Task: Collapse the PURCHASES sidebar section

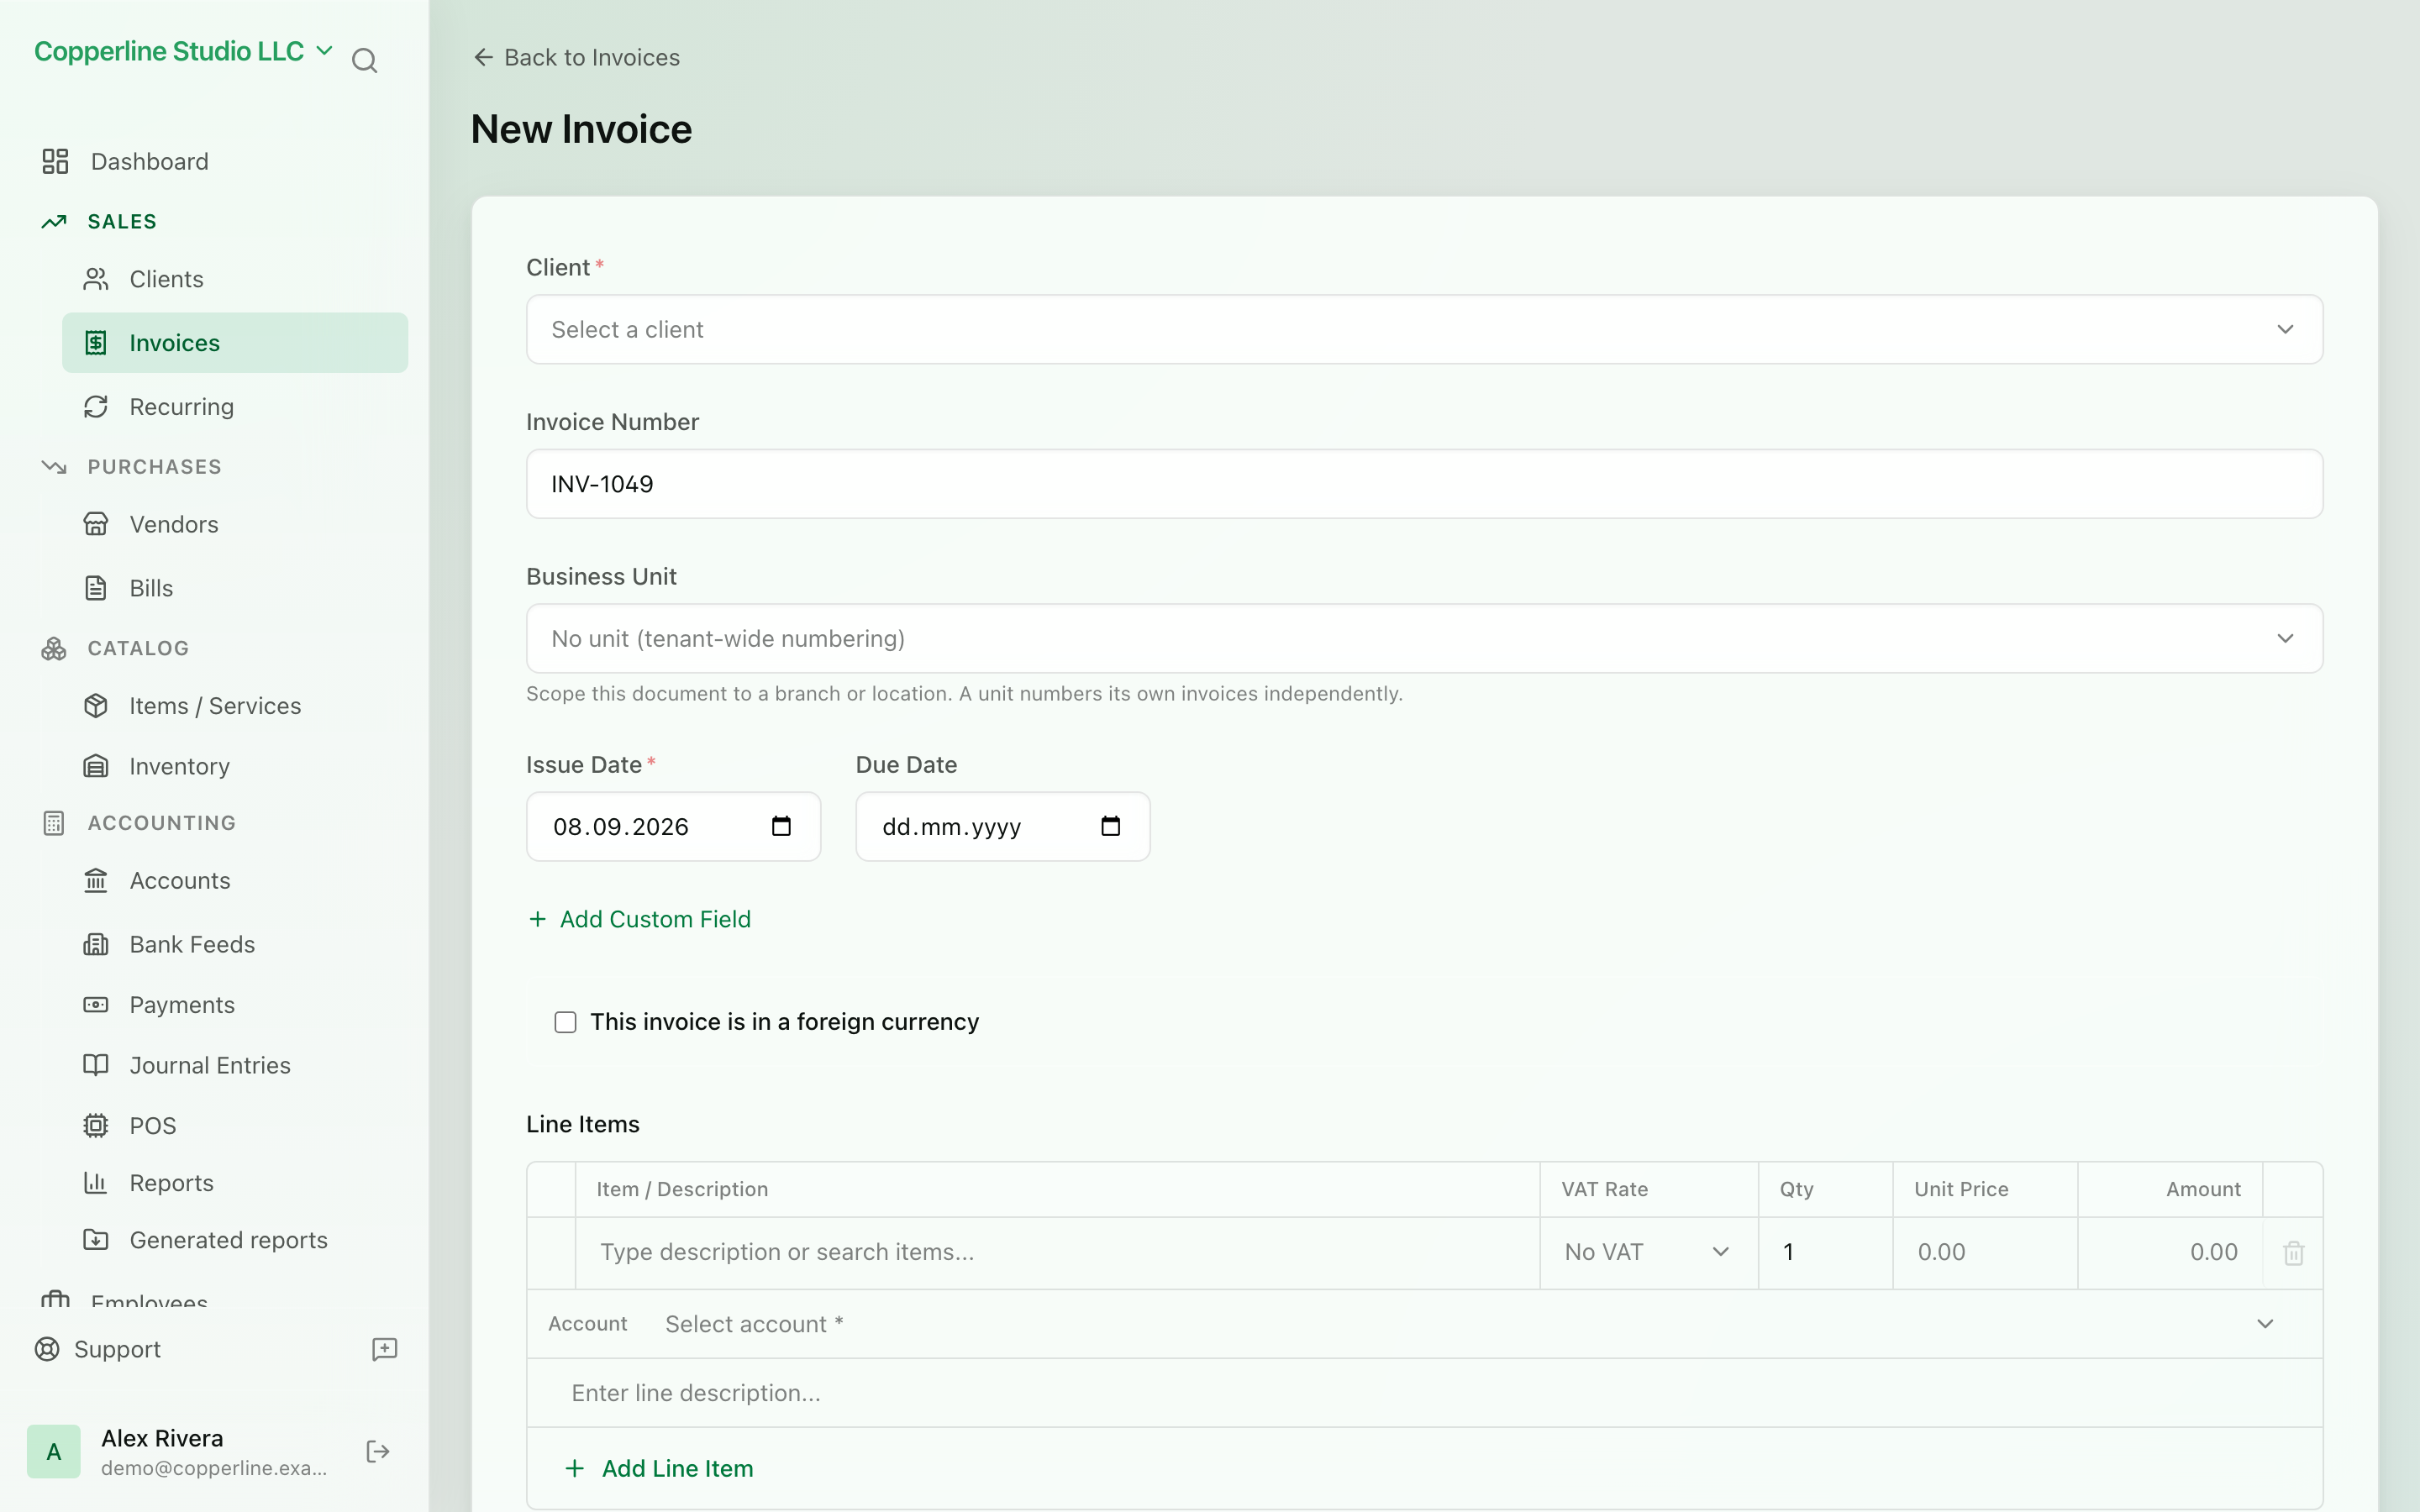Action: [154, 467]
